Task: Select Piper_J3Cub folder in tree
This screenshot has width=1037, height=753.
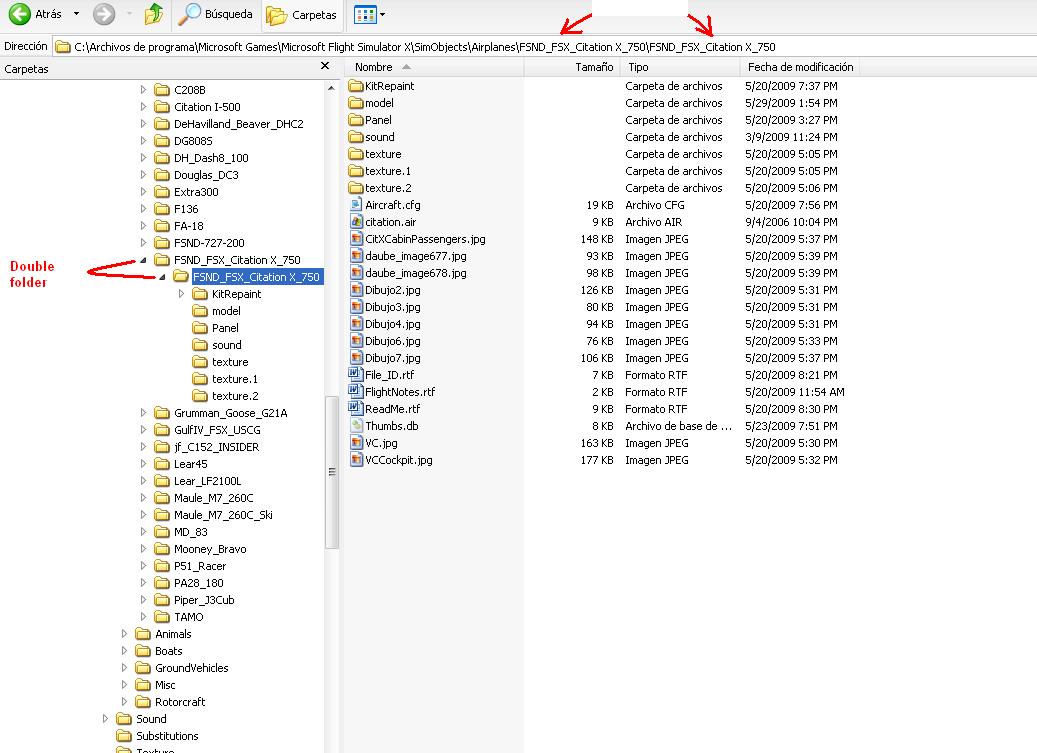Action: coord(204,600)
